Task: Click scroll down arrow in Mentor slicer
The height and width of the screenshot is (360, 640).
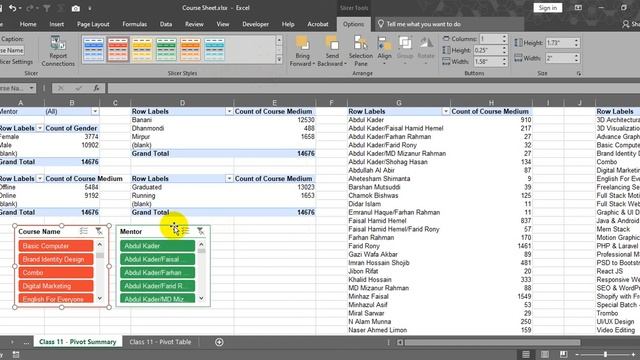Action: pos(201,298)
